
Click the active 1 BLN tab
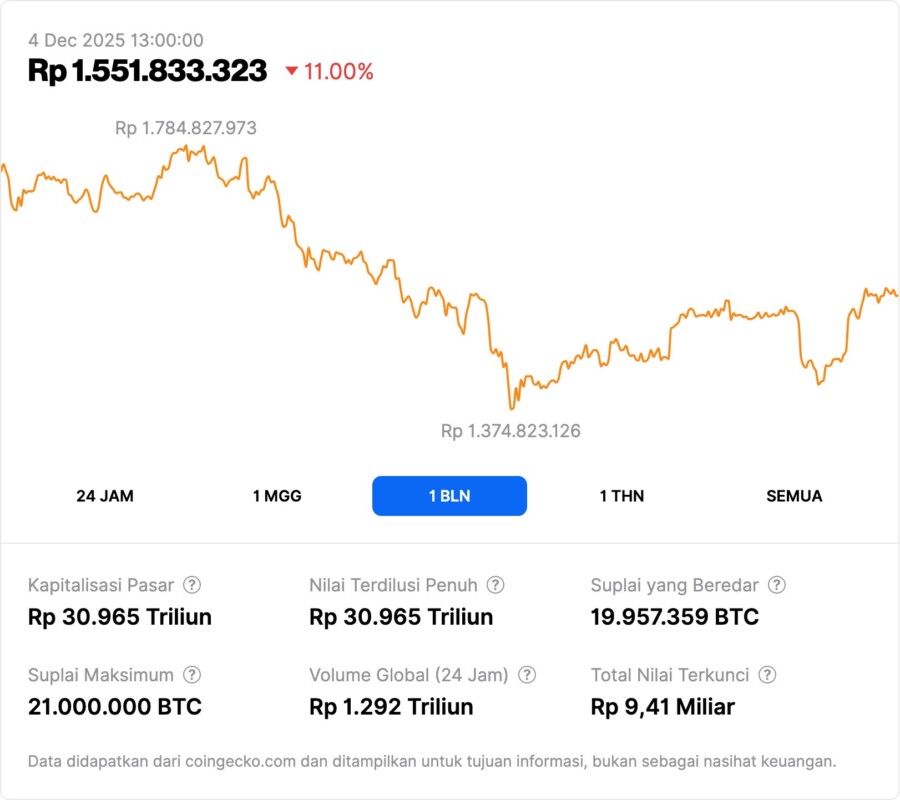(449, 495)
